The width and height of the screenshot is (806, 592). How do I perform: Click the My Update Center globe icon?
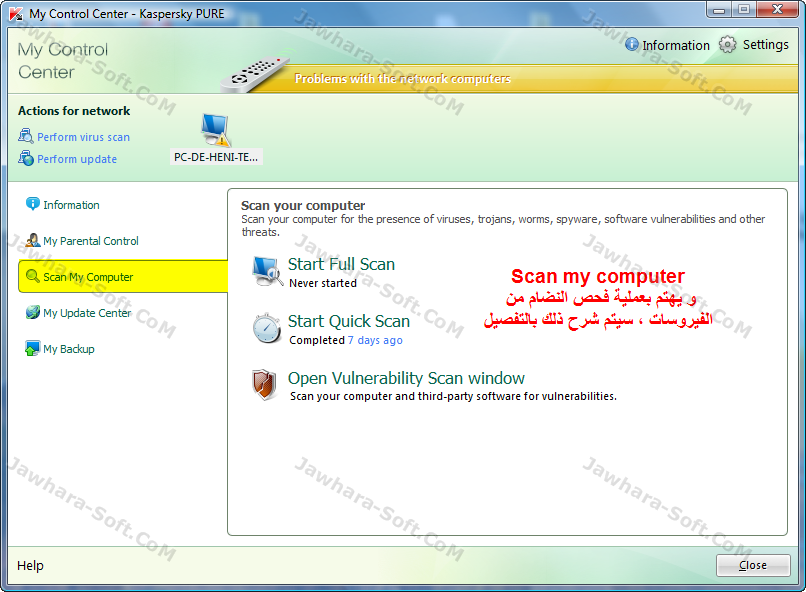pyautogui.click(x=32, y=312)
